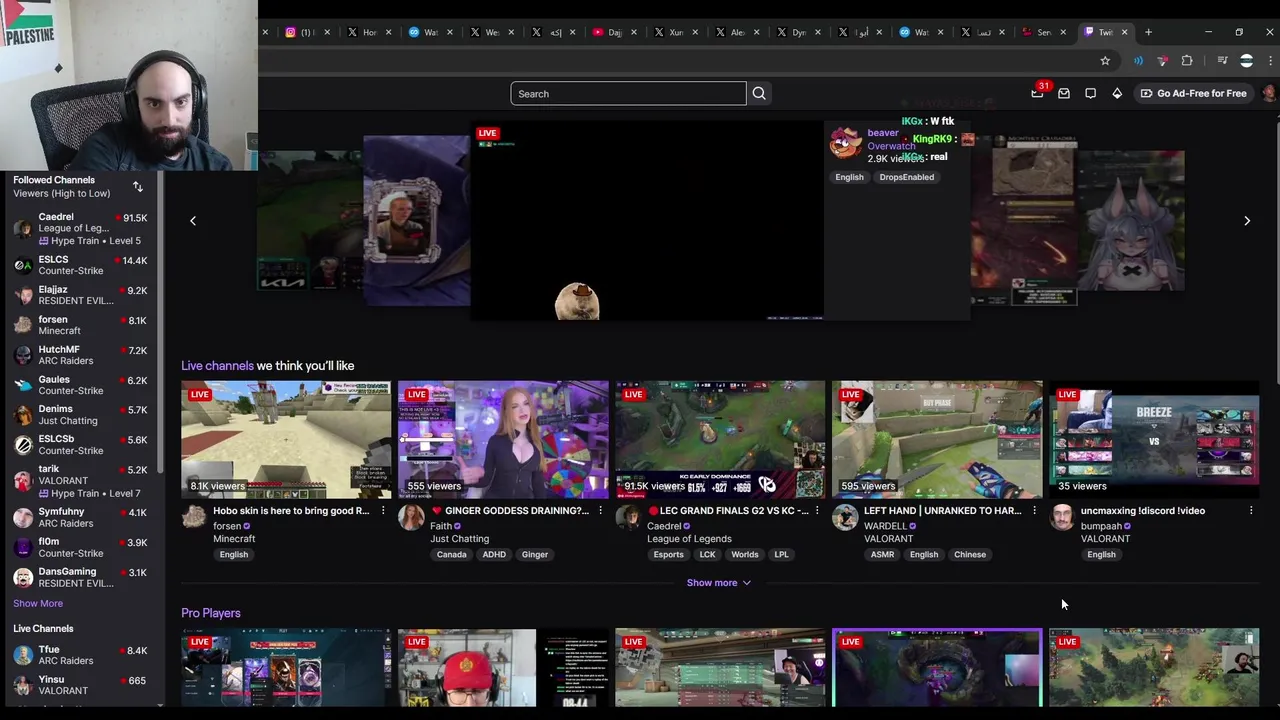Open forsen channel in sidebar

point(81,325)
